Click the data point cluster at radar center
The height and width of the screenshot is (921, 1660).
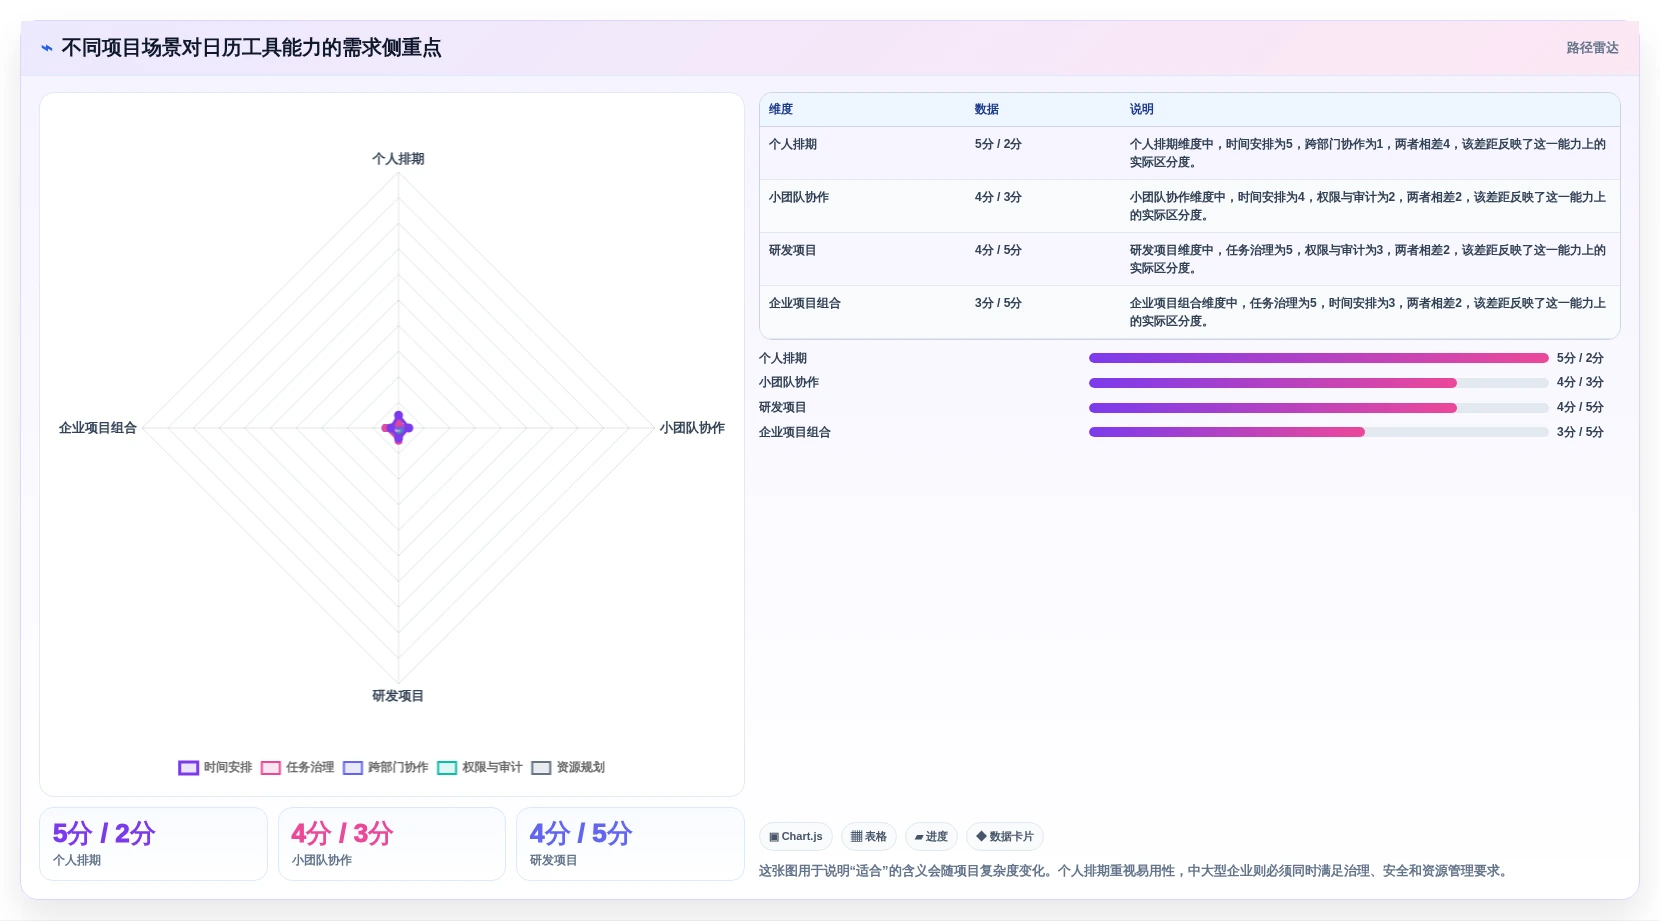[x=398, y=428]
